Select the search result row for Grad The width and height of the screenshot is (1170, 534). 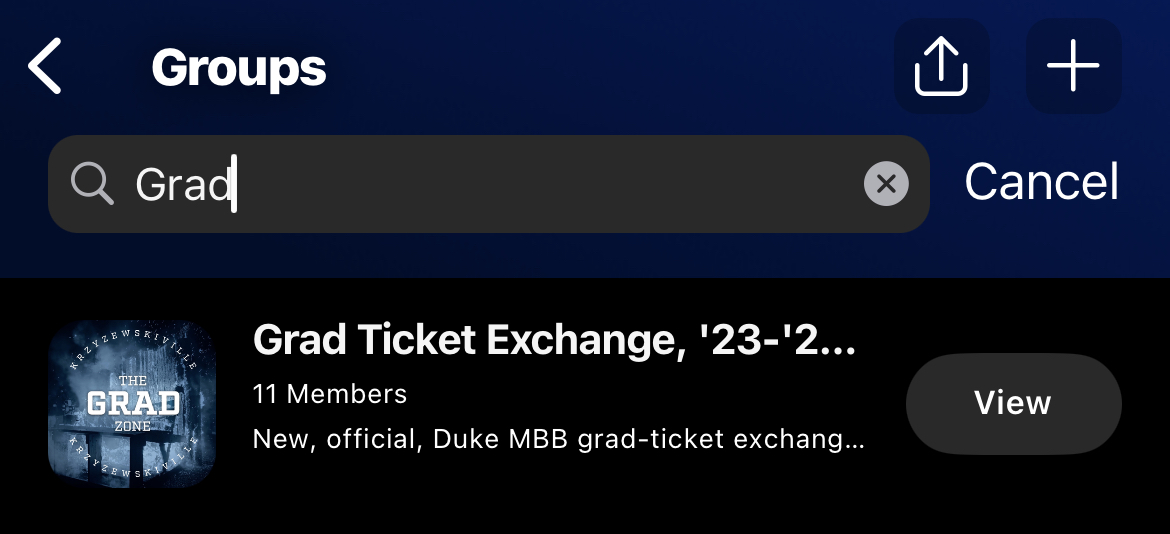[560, 403]
